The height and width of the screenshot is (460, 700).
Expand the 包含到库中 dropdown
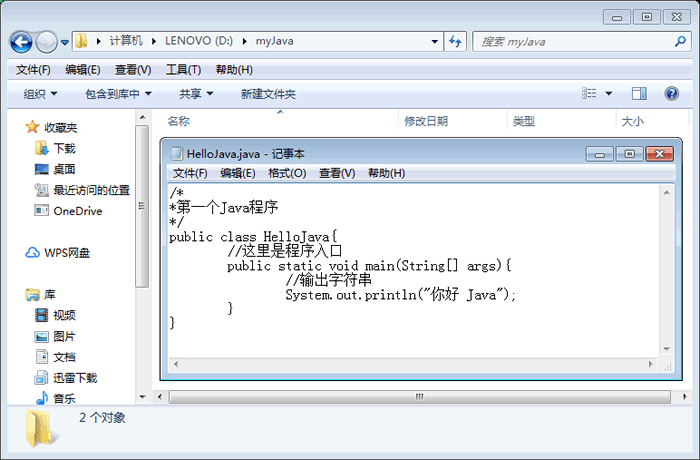pos(118,94)
